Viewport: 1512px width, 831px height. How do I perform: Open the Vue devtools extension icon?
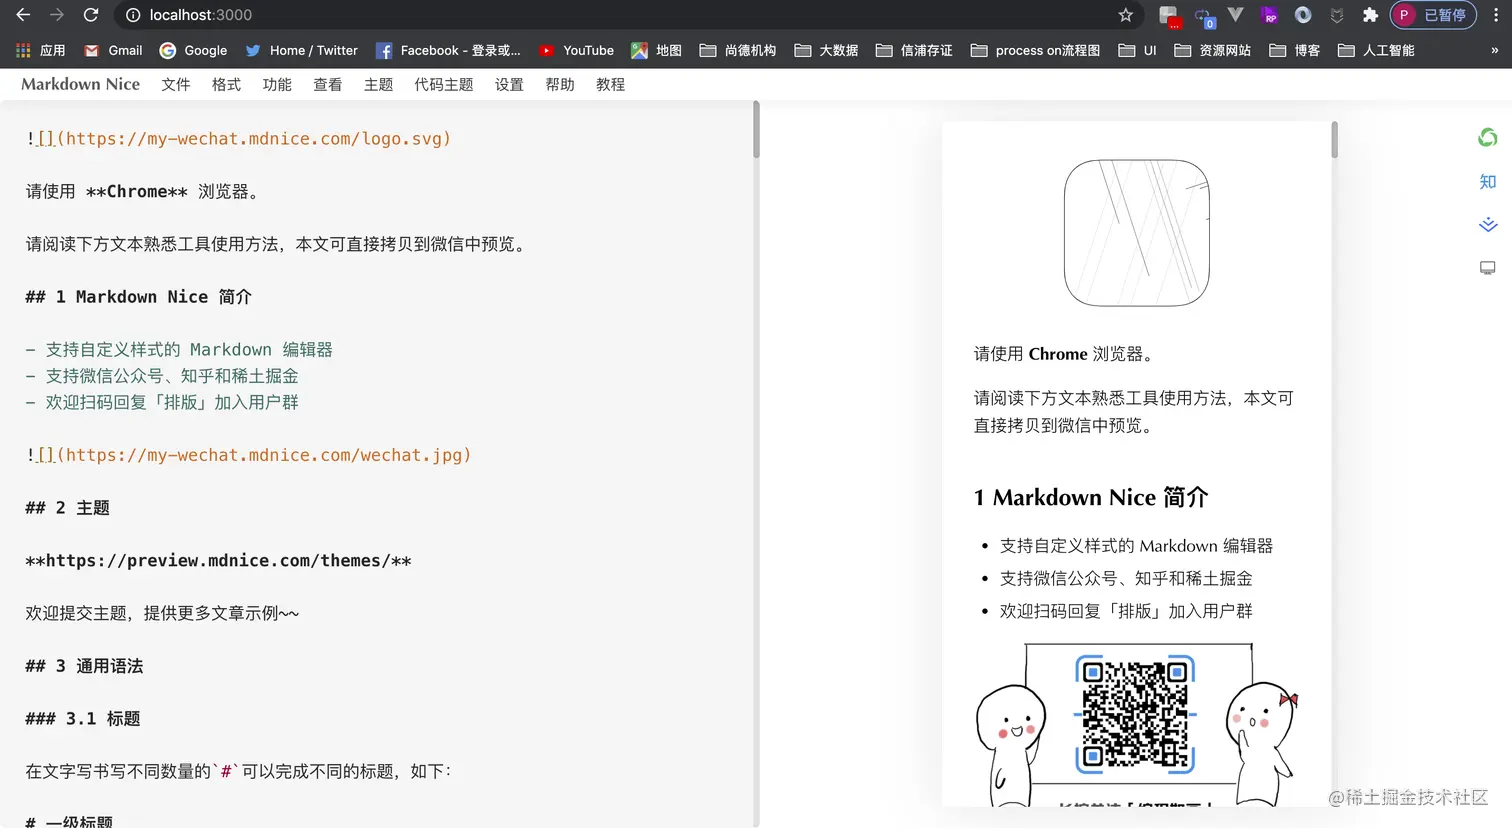coord(1236,15)
